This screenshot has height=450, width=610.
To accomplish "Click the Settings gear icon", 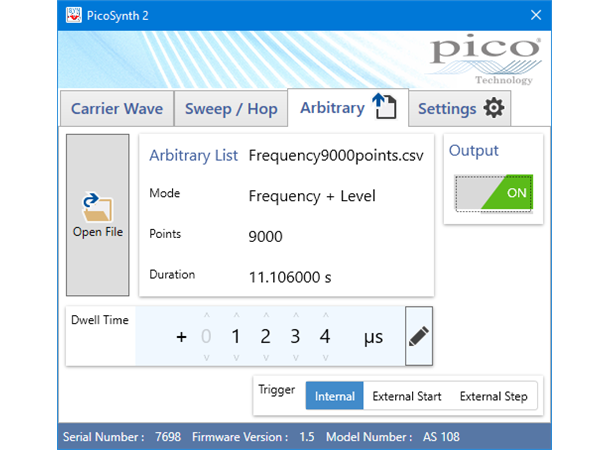I will click(x=494, y=108).
